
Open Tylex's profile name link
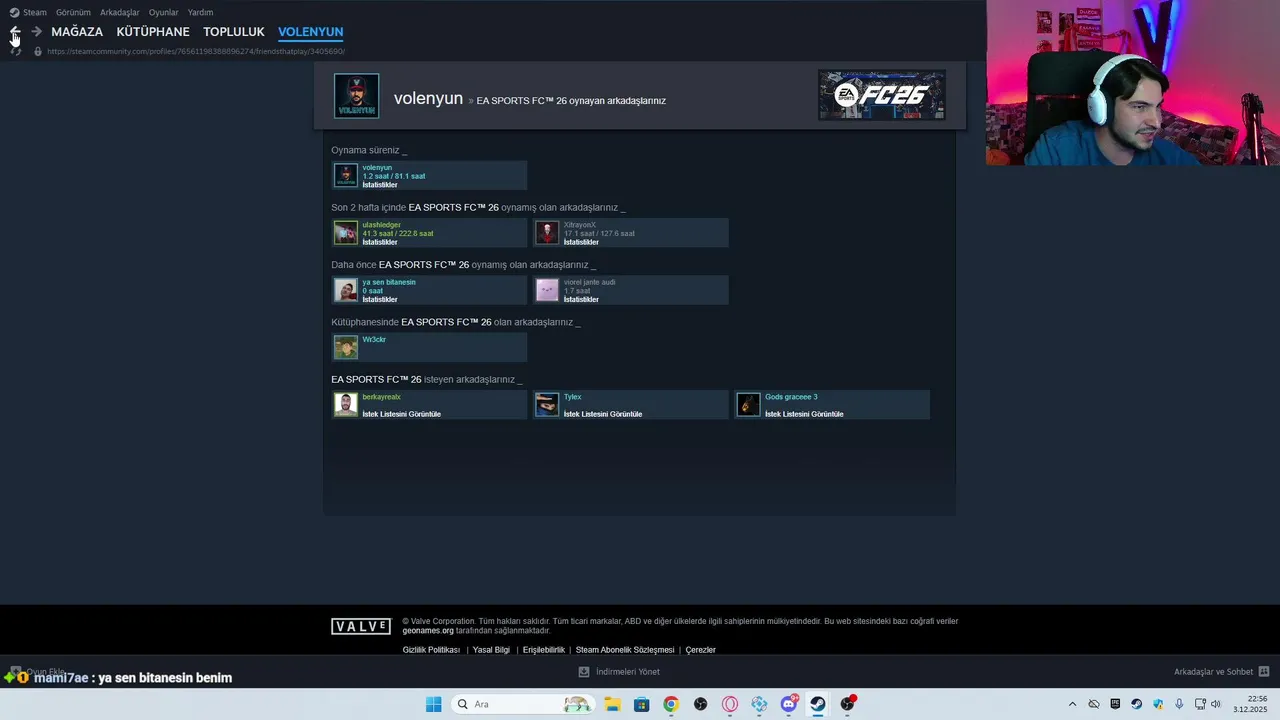pyautogui.click(x=573, y=397)
